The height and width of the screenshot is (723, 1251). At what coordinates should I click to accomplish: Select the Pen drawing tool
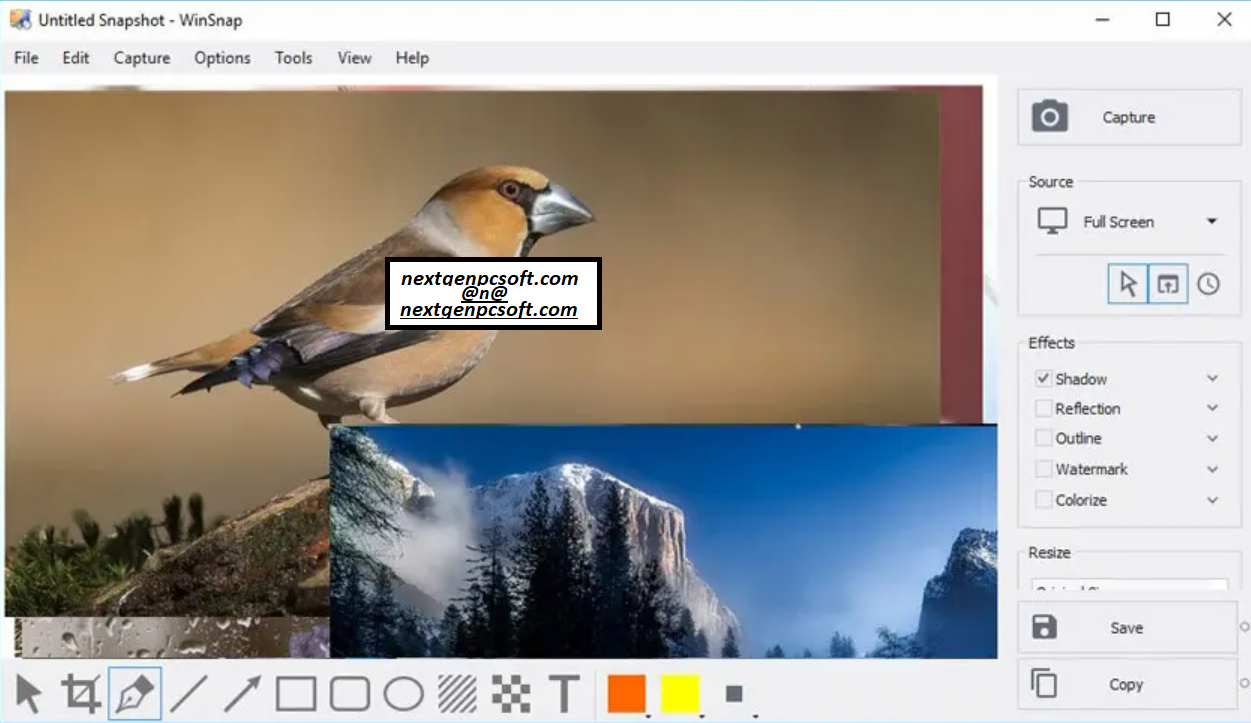(135, 693)
